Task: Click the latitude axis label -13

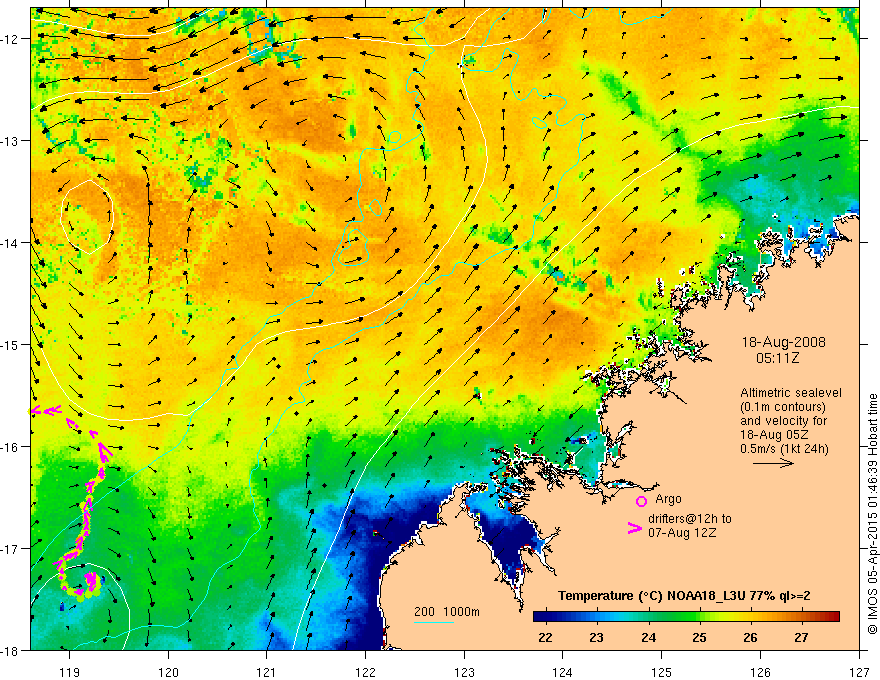Action: 10,141
